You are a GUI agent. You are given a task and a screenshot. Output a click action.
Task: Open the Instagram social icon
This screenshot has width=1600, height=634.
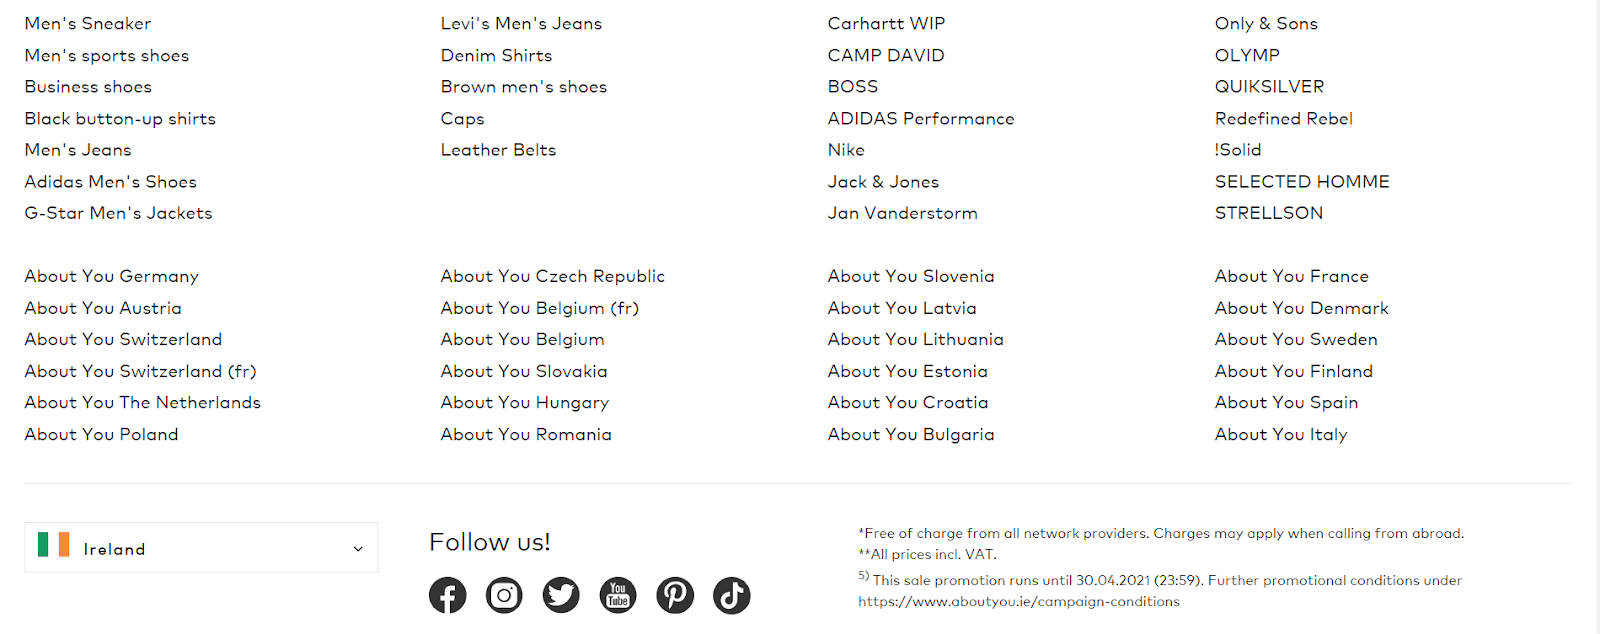(x=504, y=595)
